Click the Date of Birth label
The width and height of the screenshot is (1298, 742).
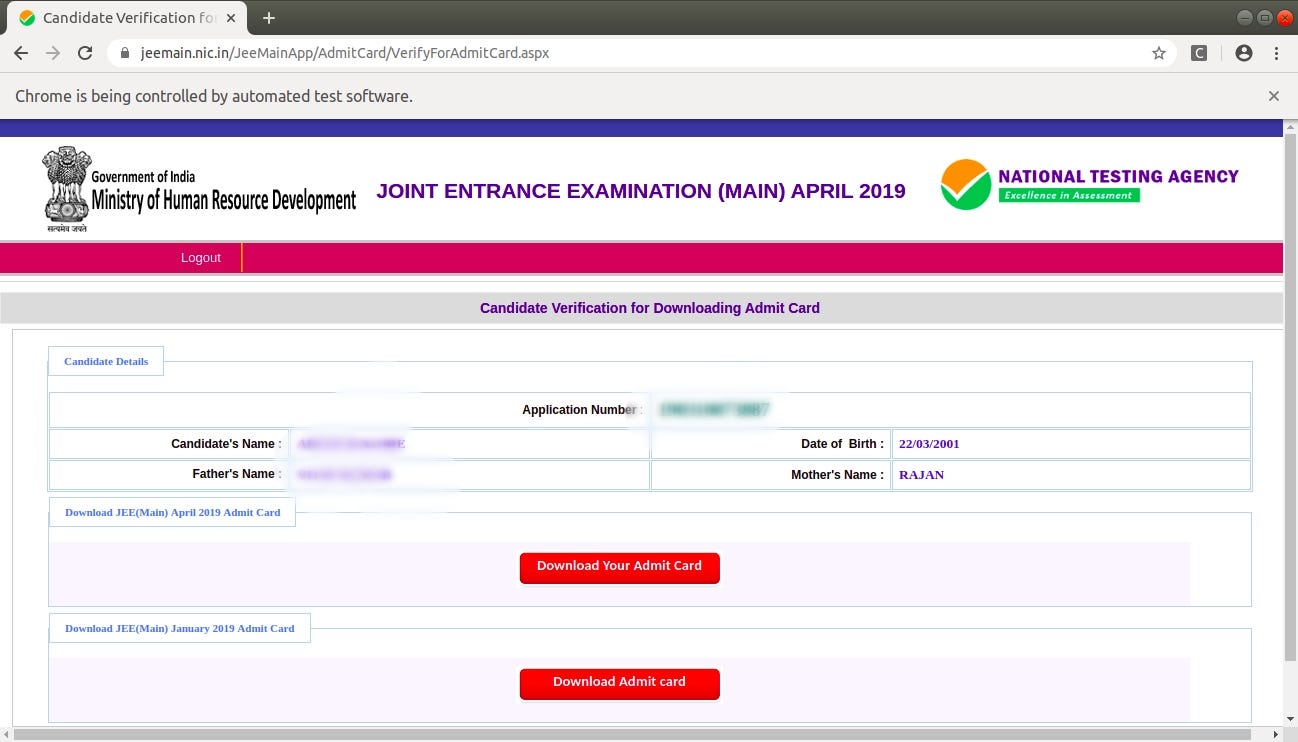tap(842, 444)
